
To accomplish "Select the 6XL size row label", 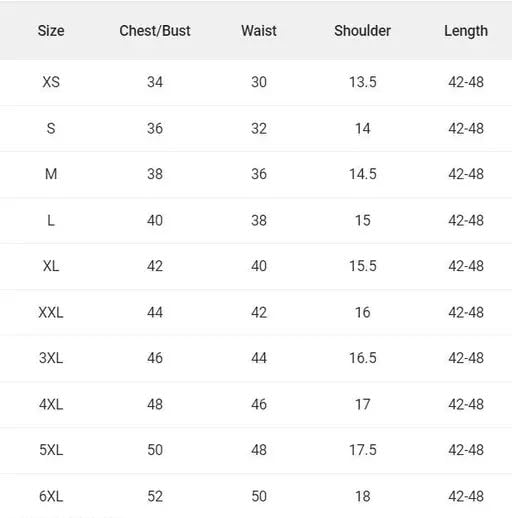I will pos(51,496).
